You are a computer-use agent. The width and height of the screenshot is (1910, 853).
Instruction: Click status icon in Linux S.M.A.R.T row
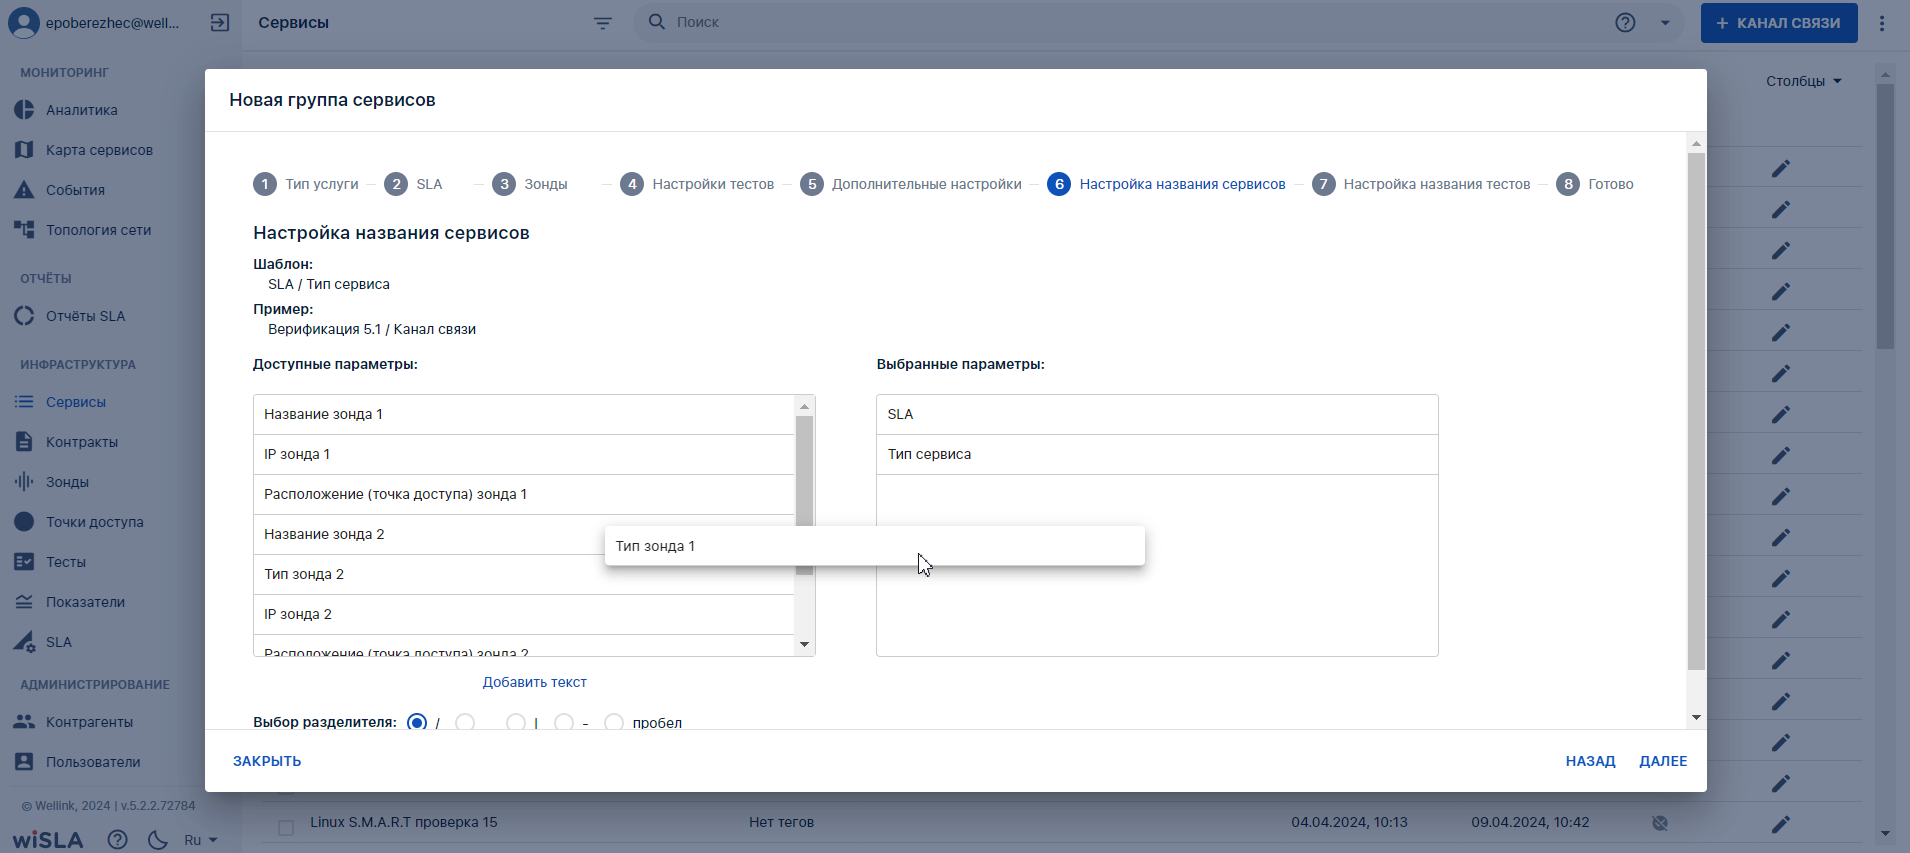(x=1660, y=823)
